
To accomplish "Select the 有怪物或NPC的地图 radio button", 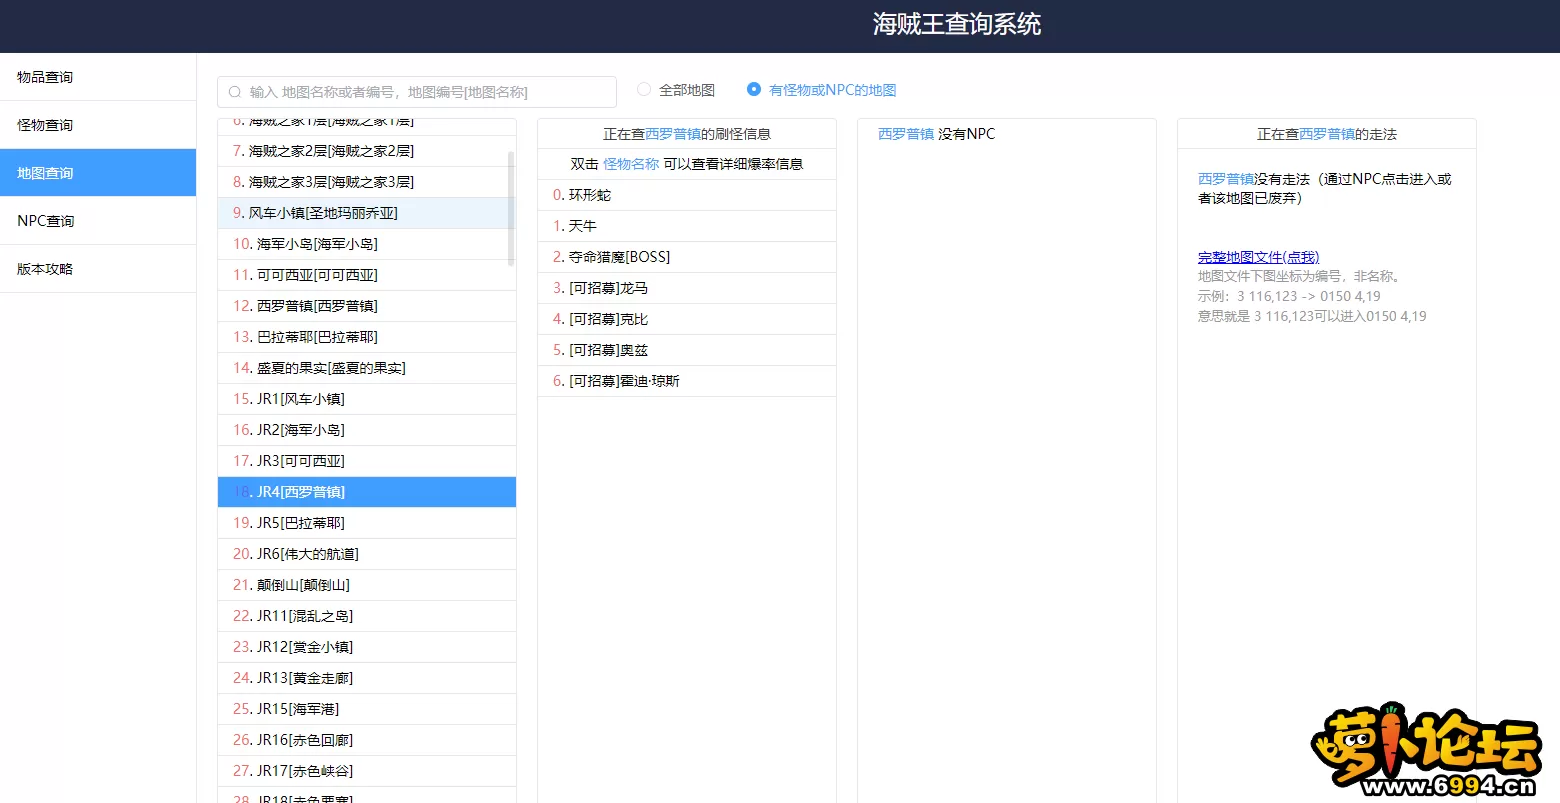I will 754,89.
